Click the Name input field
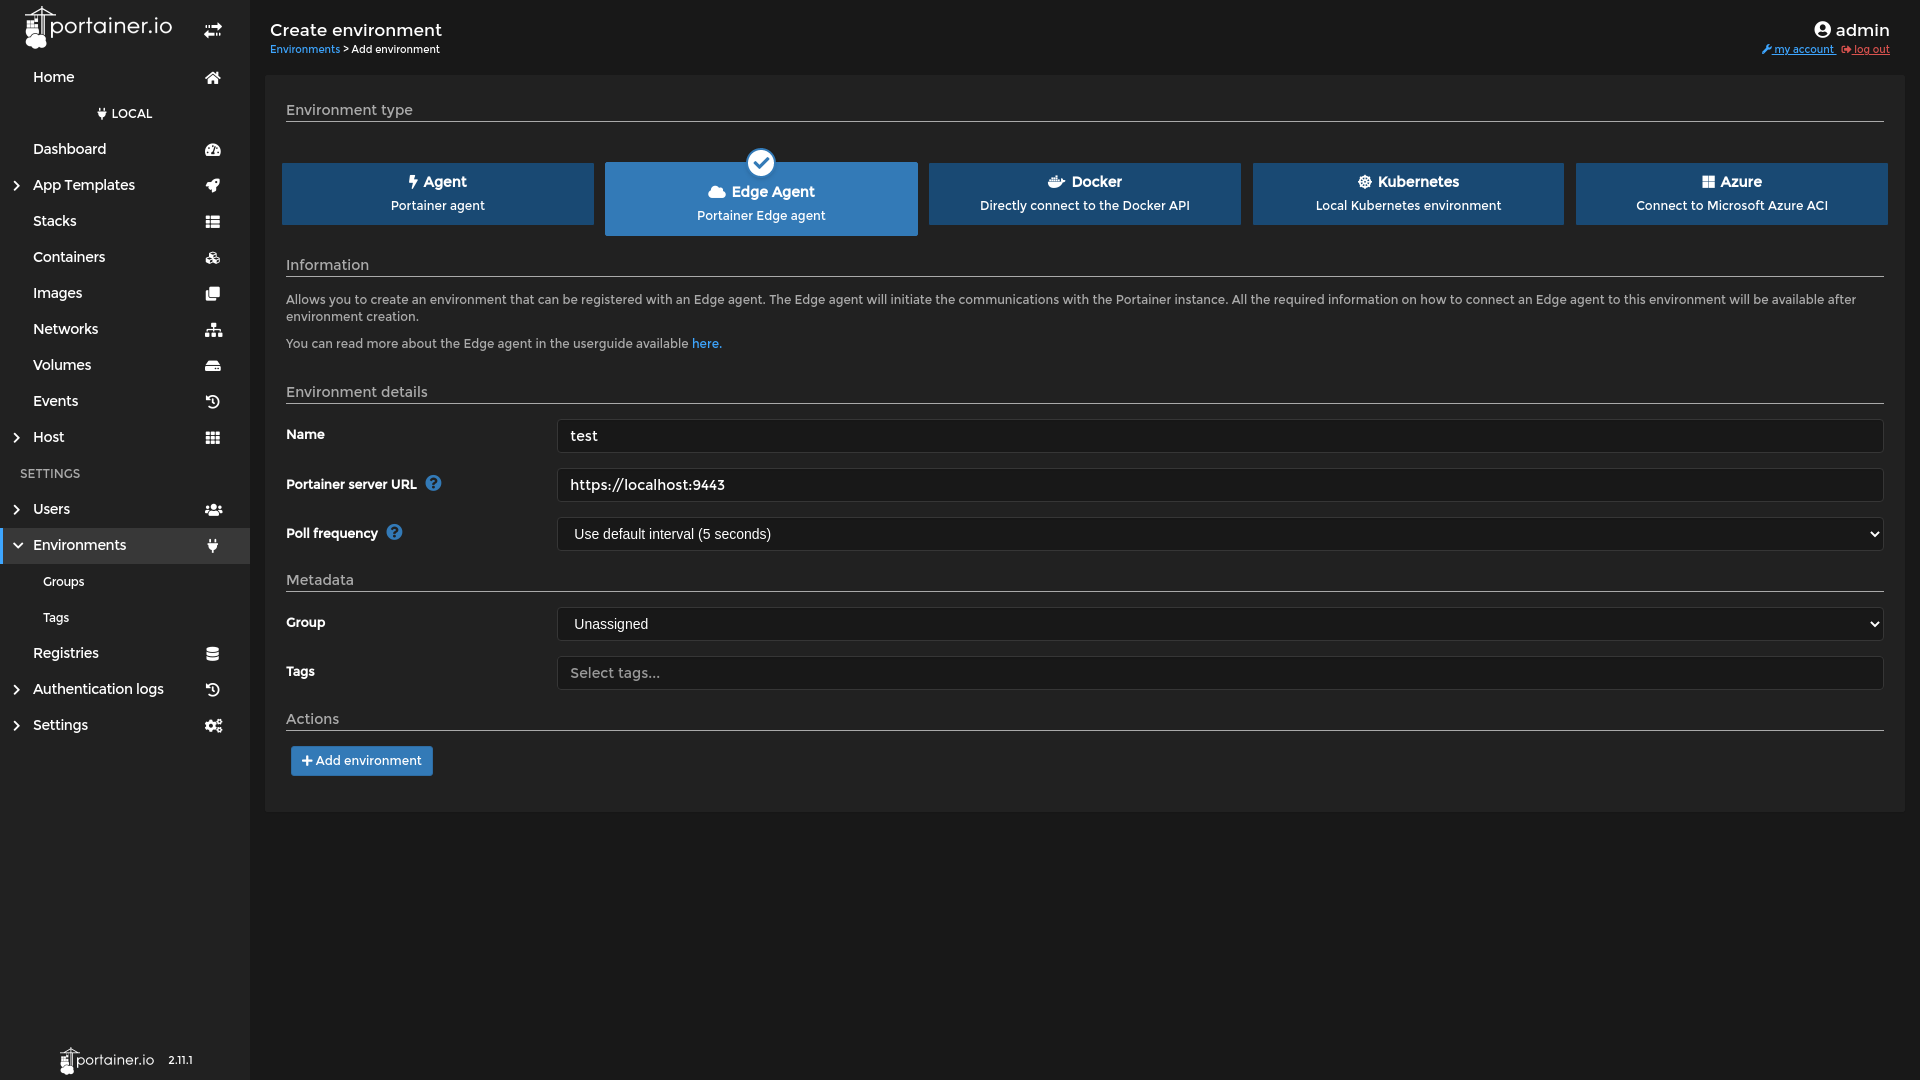The image size is (1920, 1080). [x=1220, y=436]
